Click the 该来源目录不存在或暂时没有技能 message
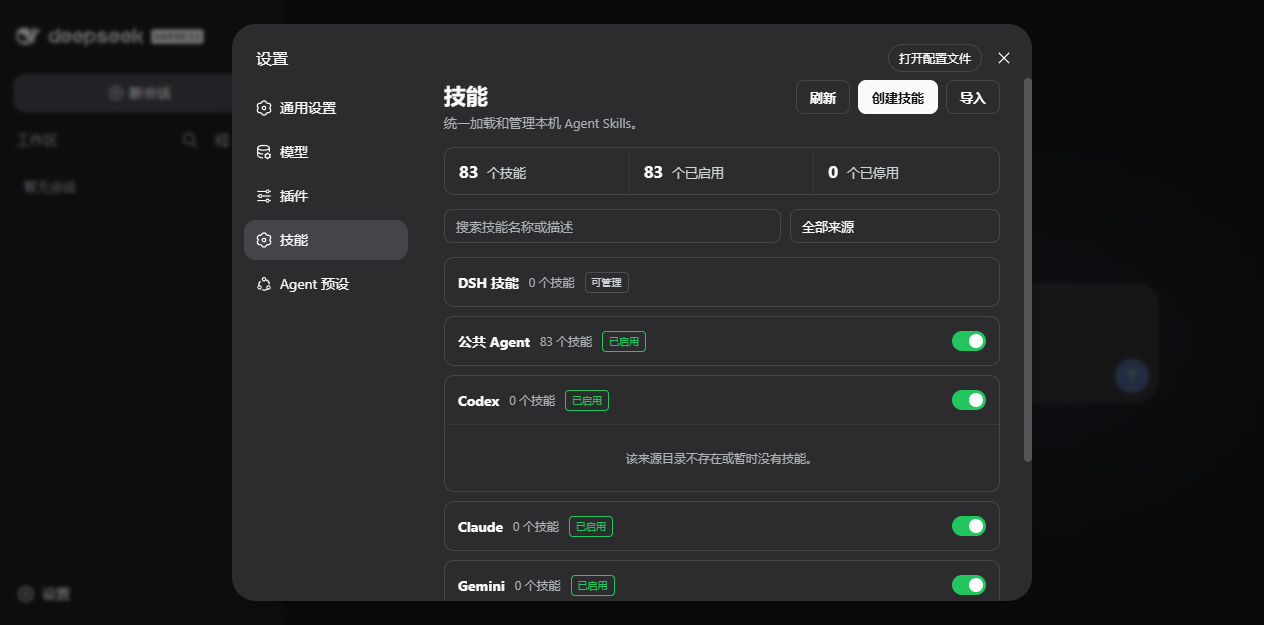 tap(720, 459)
